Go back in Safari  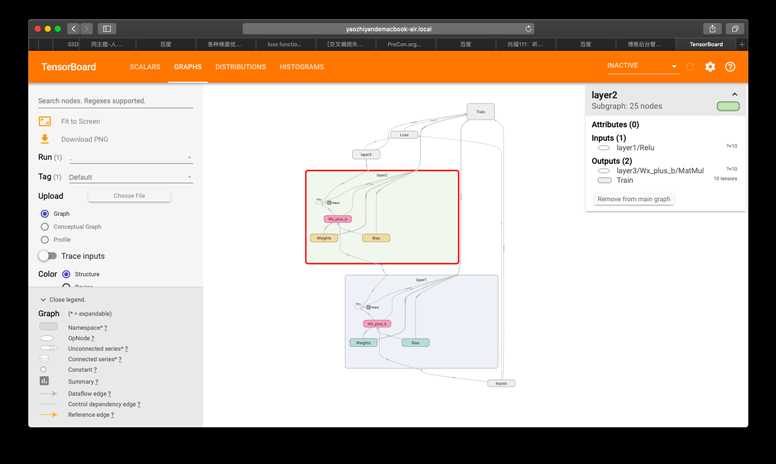tap(74, 29)
